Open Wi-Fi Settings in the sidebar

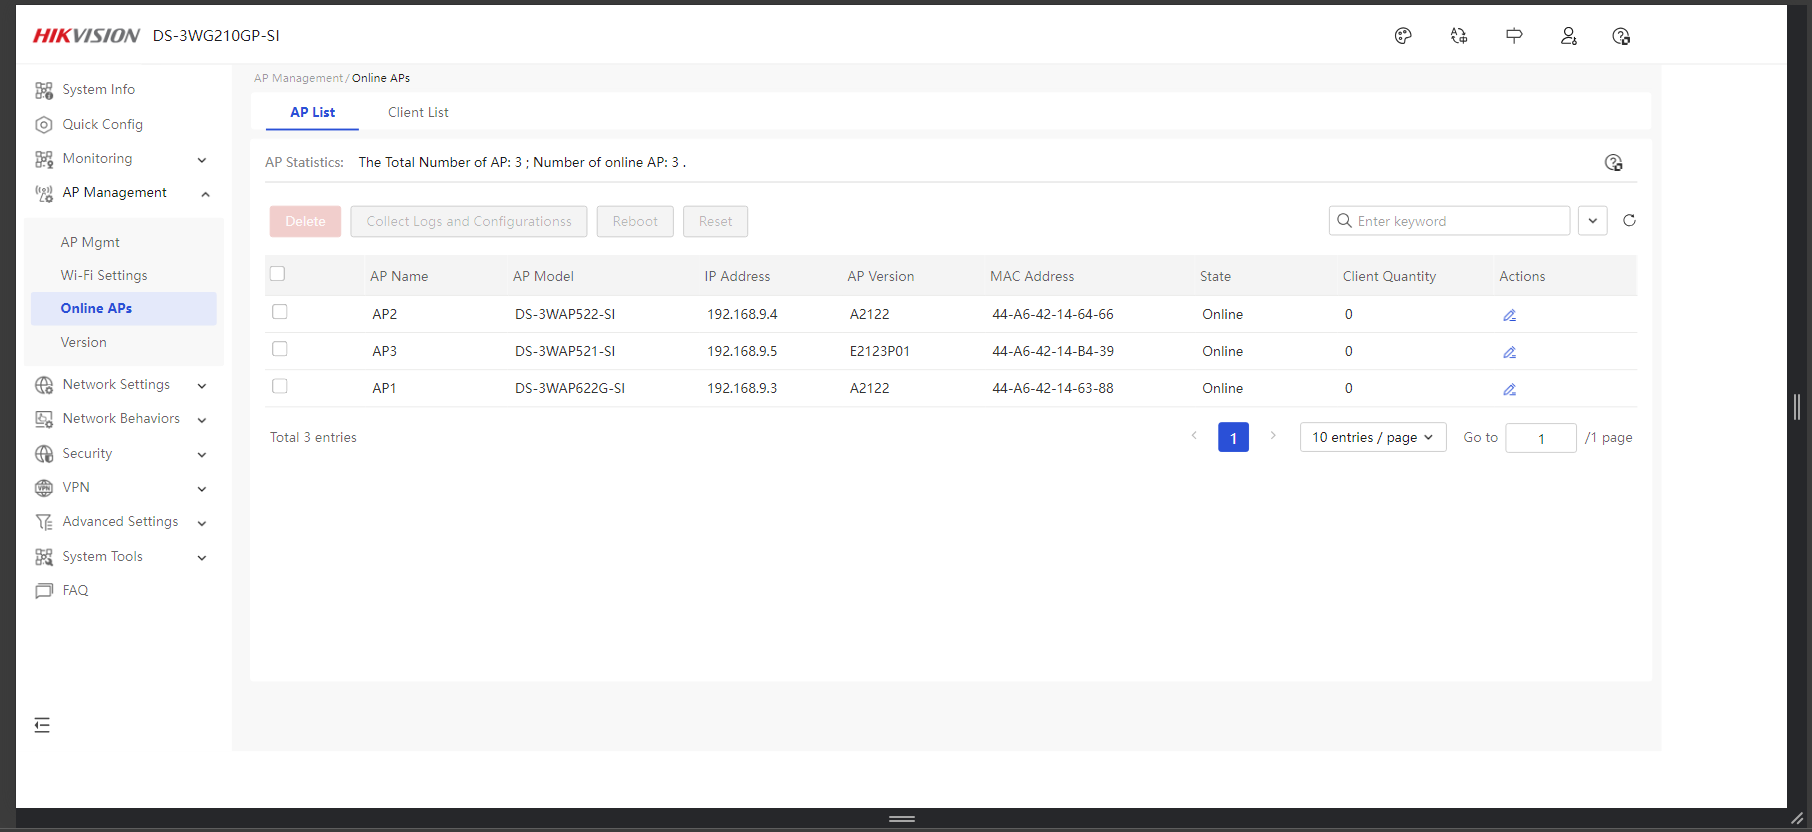(104, 275)
